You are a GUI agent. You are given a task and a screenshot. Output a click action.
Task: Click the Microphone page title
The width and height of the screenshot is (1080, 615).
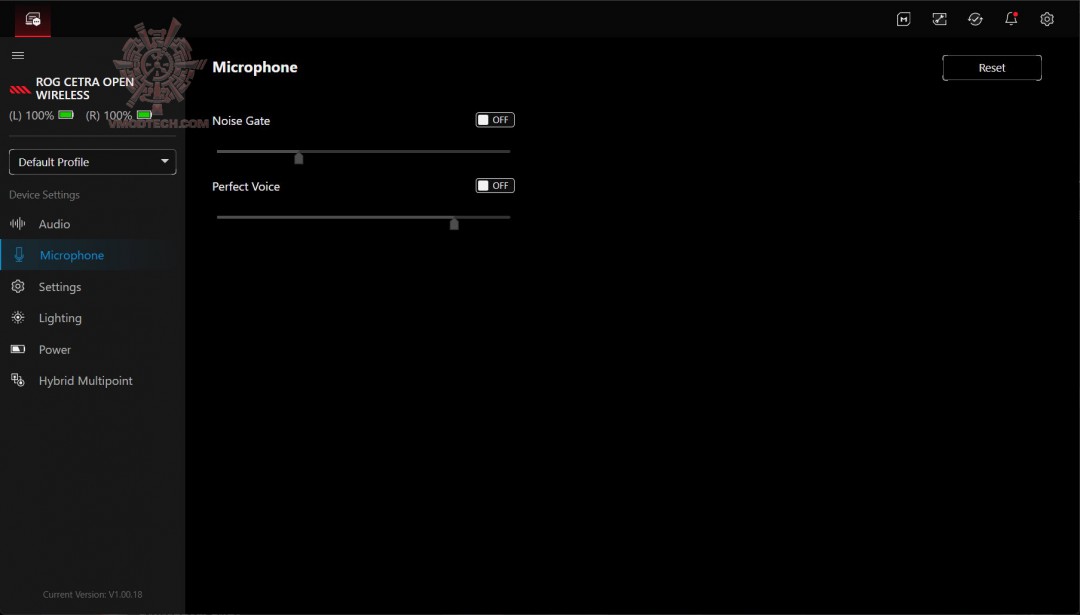point(255,67)
